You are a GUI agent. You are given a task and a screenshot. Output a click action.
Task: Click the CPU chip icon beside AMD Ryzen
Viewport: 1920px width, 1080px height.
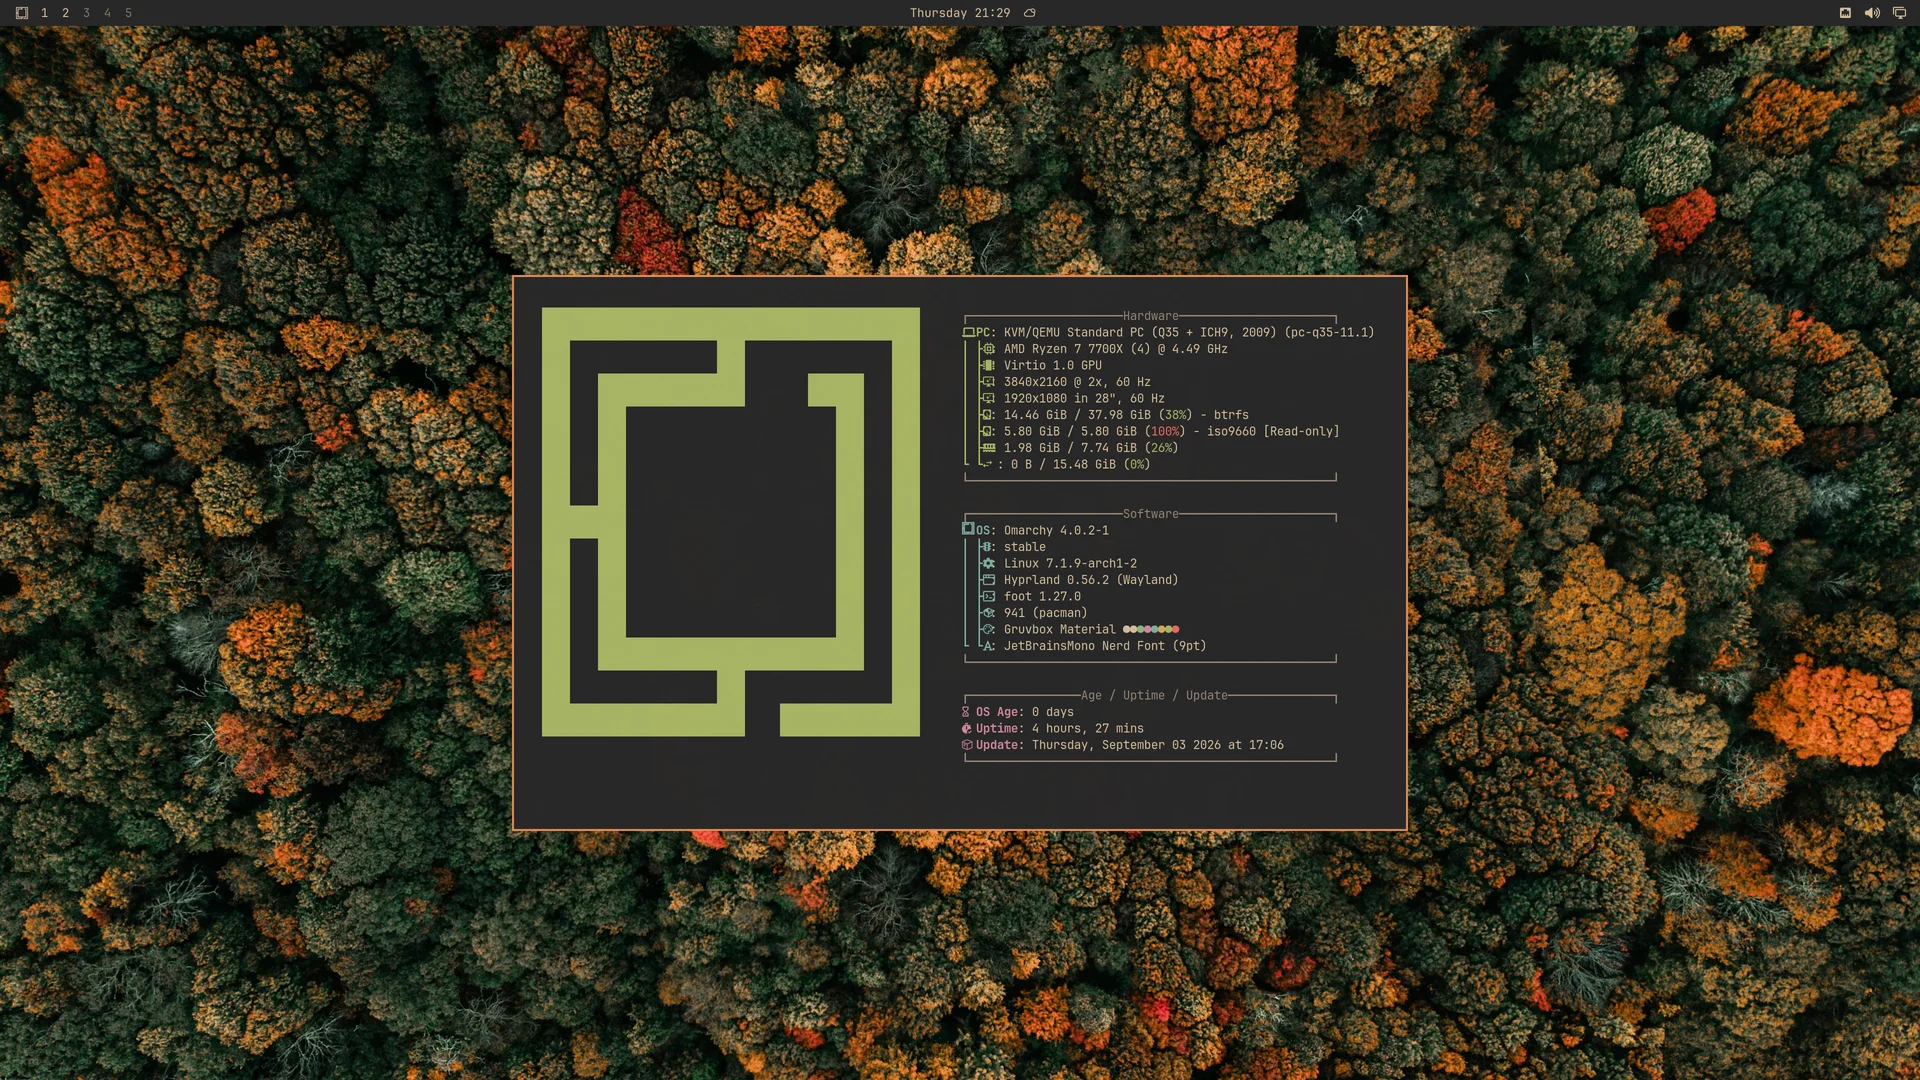tap(988, 349)
